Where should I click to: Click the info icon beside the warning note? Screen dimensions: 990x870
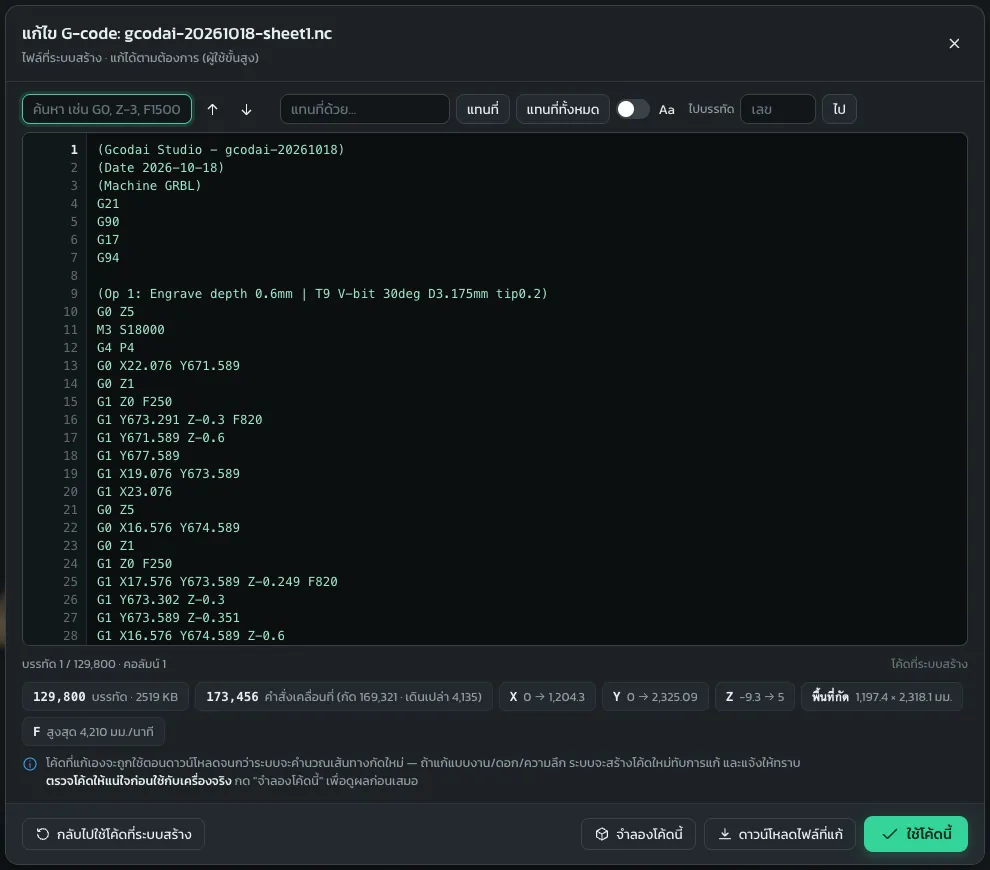tap(30, 764)
